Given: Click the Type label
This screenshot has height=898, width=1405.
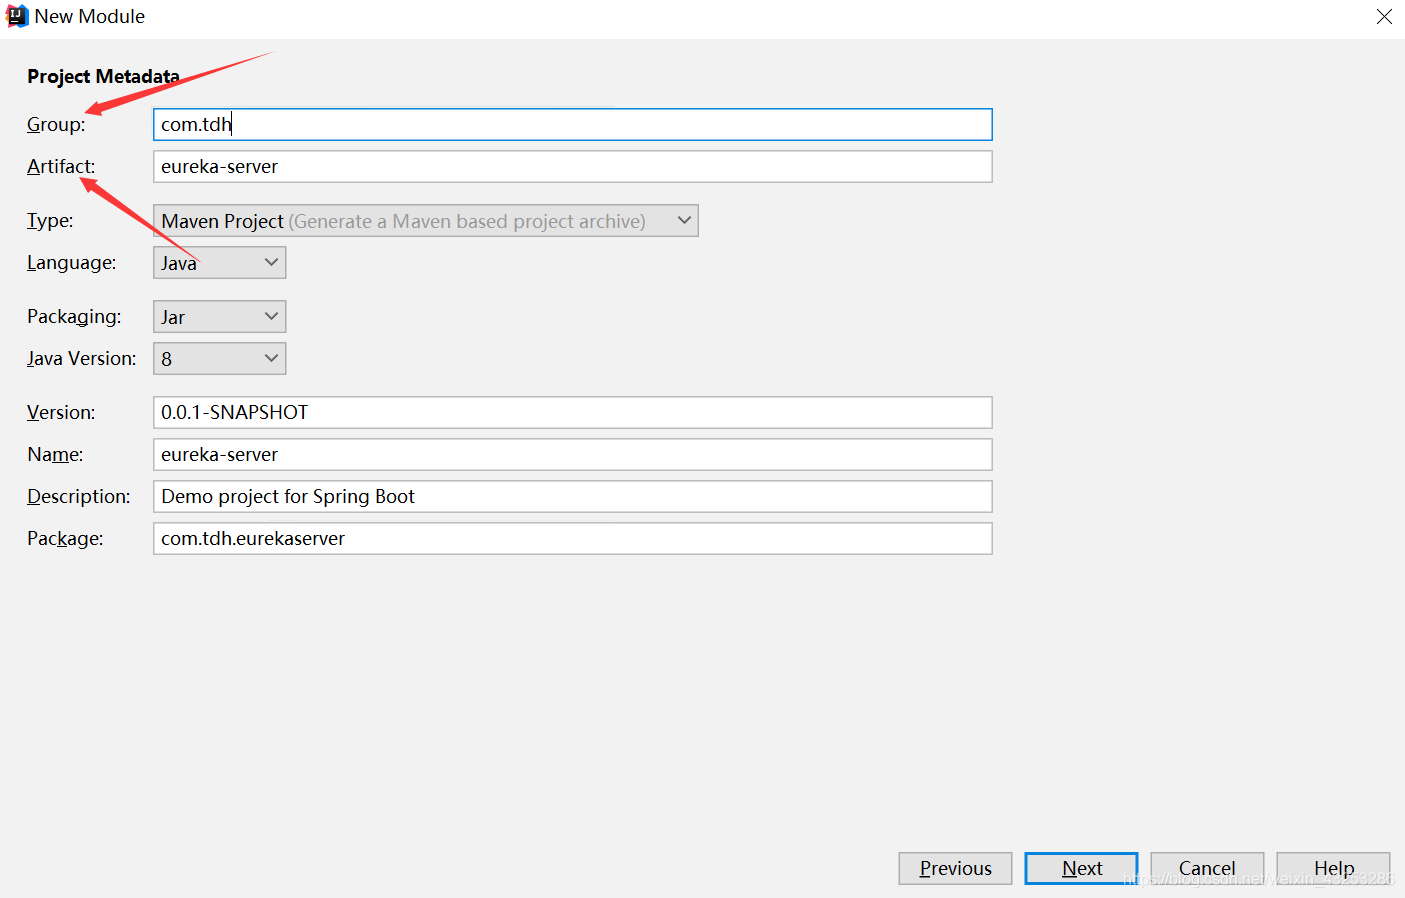Looking at the screenshot, I should pos(50,221).
